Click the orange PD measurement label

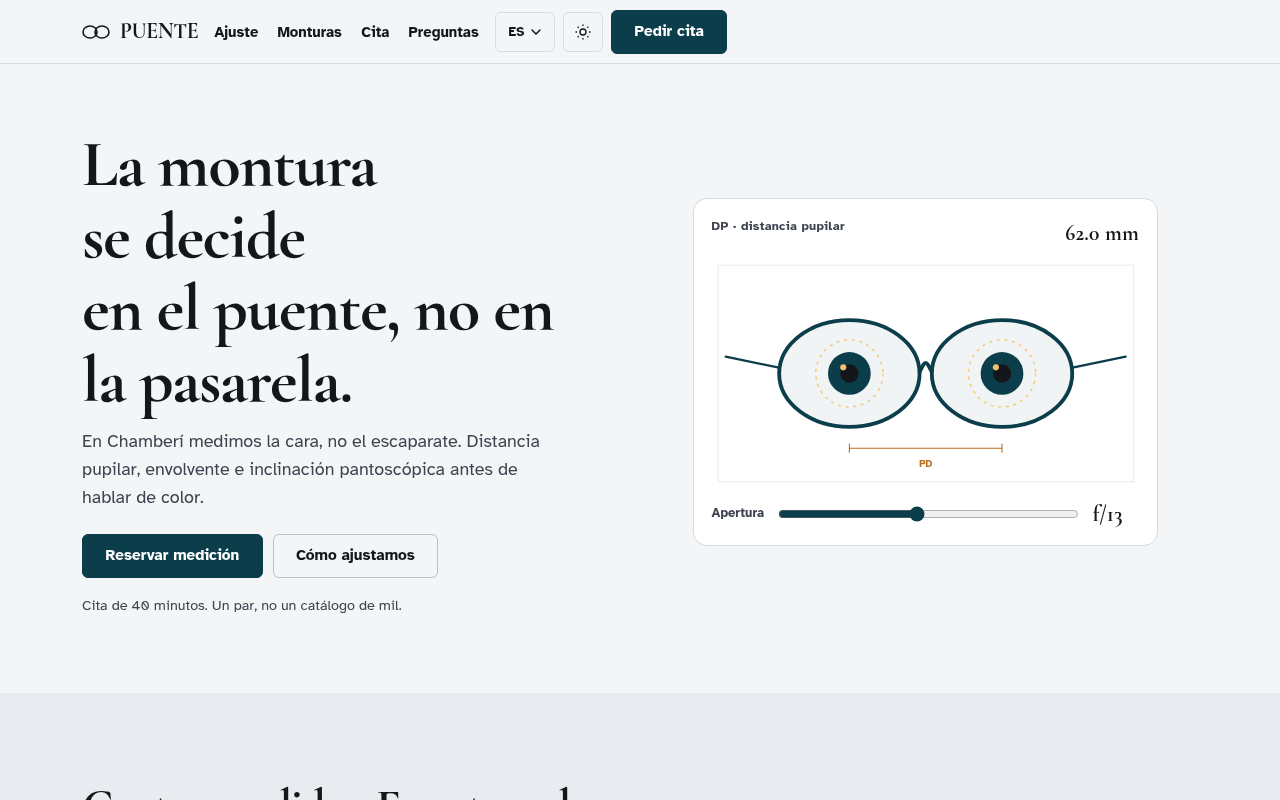(926, 464)
